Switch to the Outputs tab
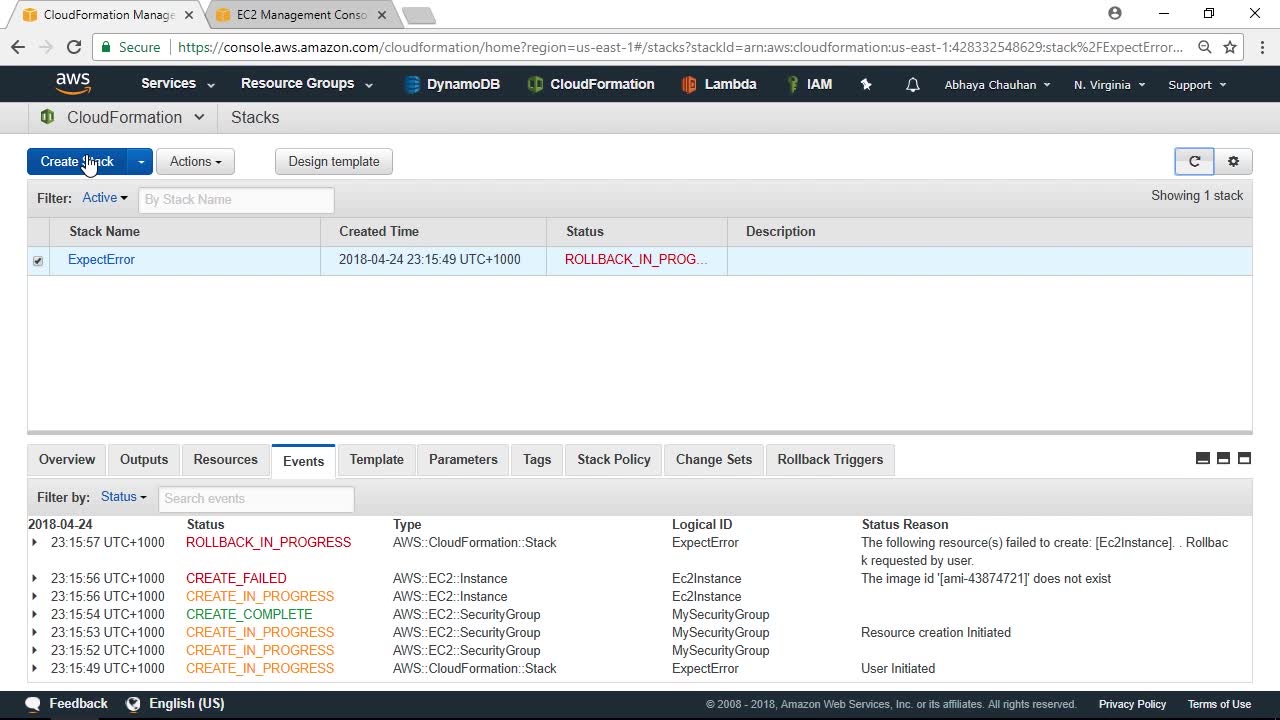Image resolution: width=1280 pixels, height=720 pixels. click(x=144, y=460)
